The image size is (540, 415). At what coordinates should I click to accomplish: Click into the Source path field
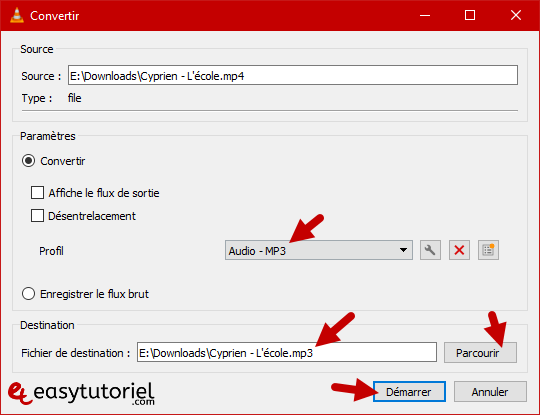pyautogui.click(x=293, y=75)
